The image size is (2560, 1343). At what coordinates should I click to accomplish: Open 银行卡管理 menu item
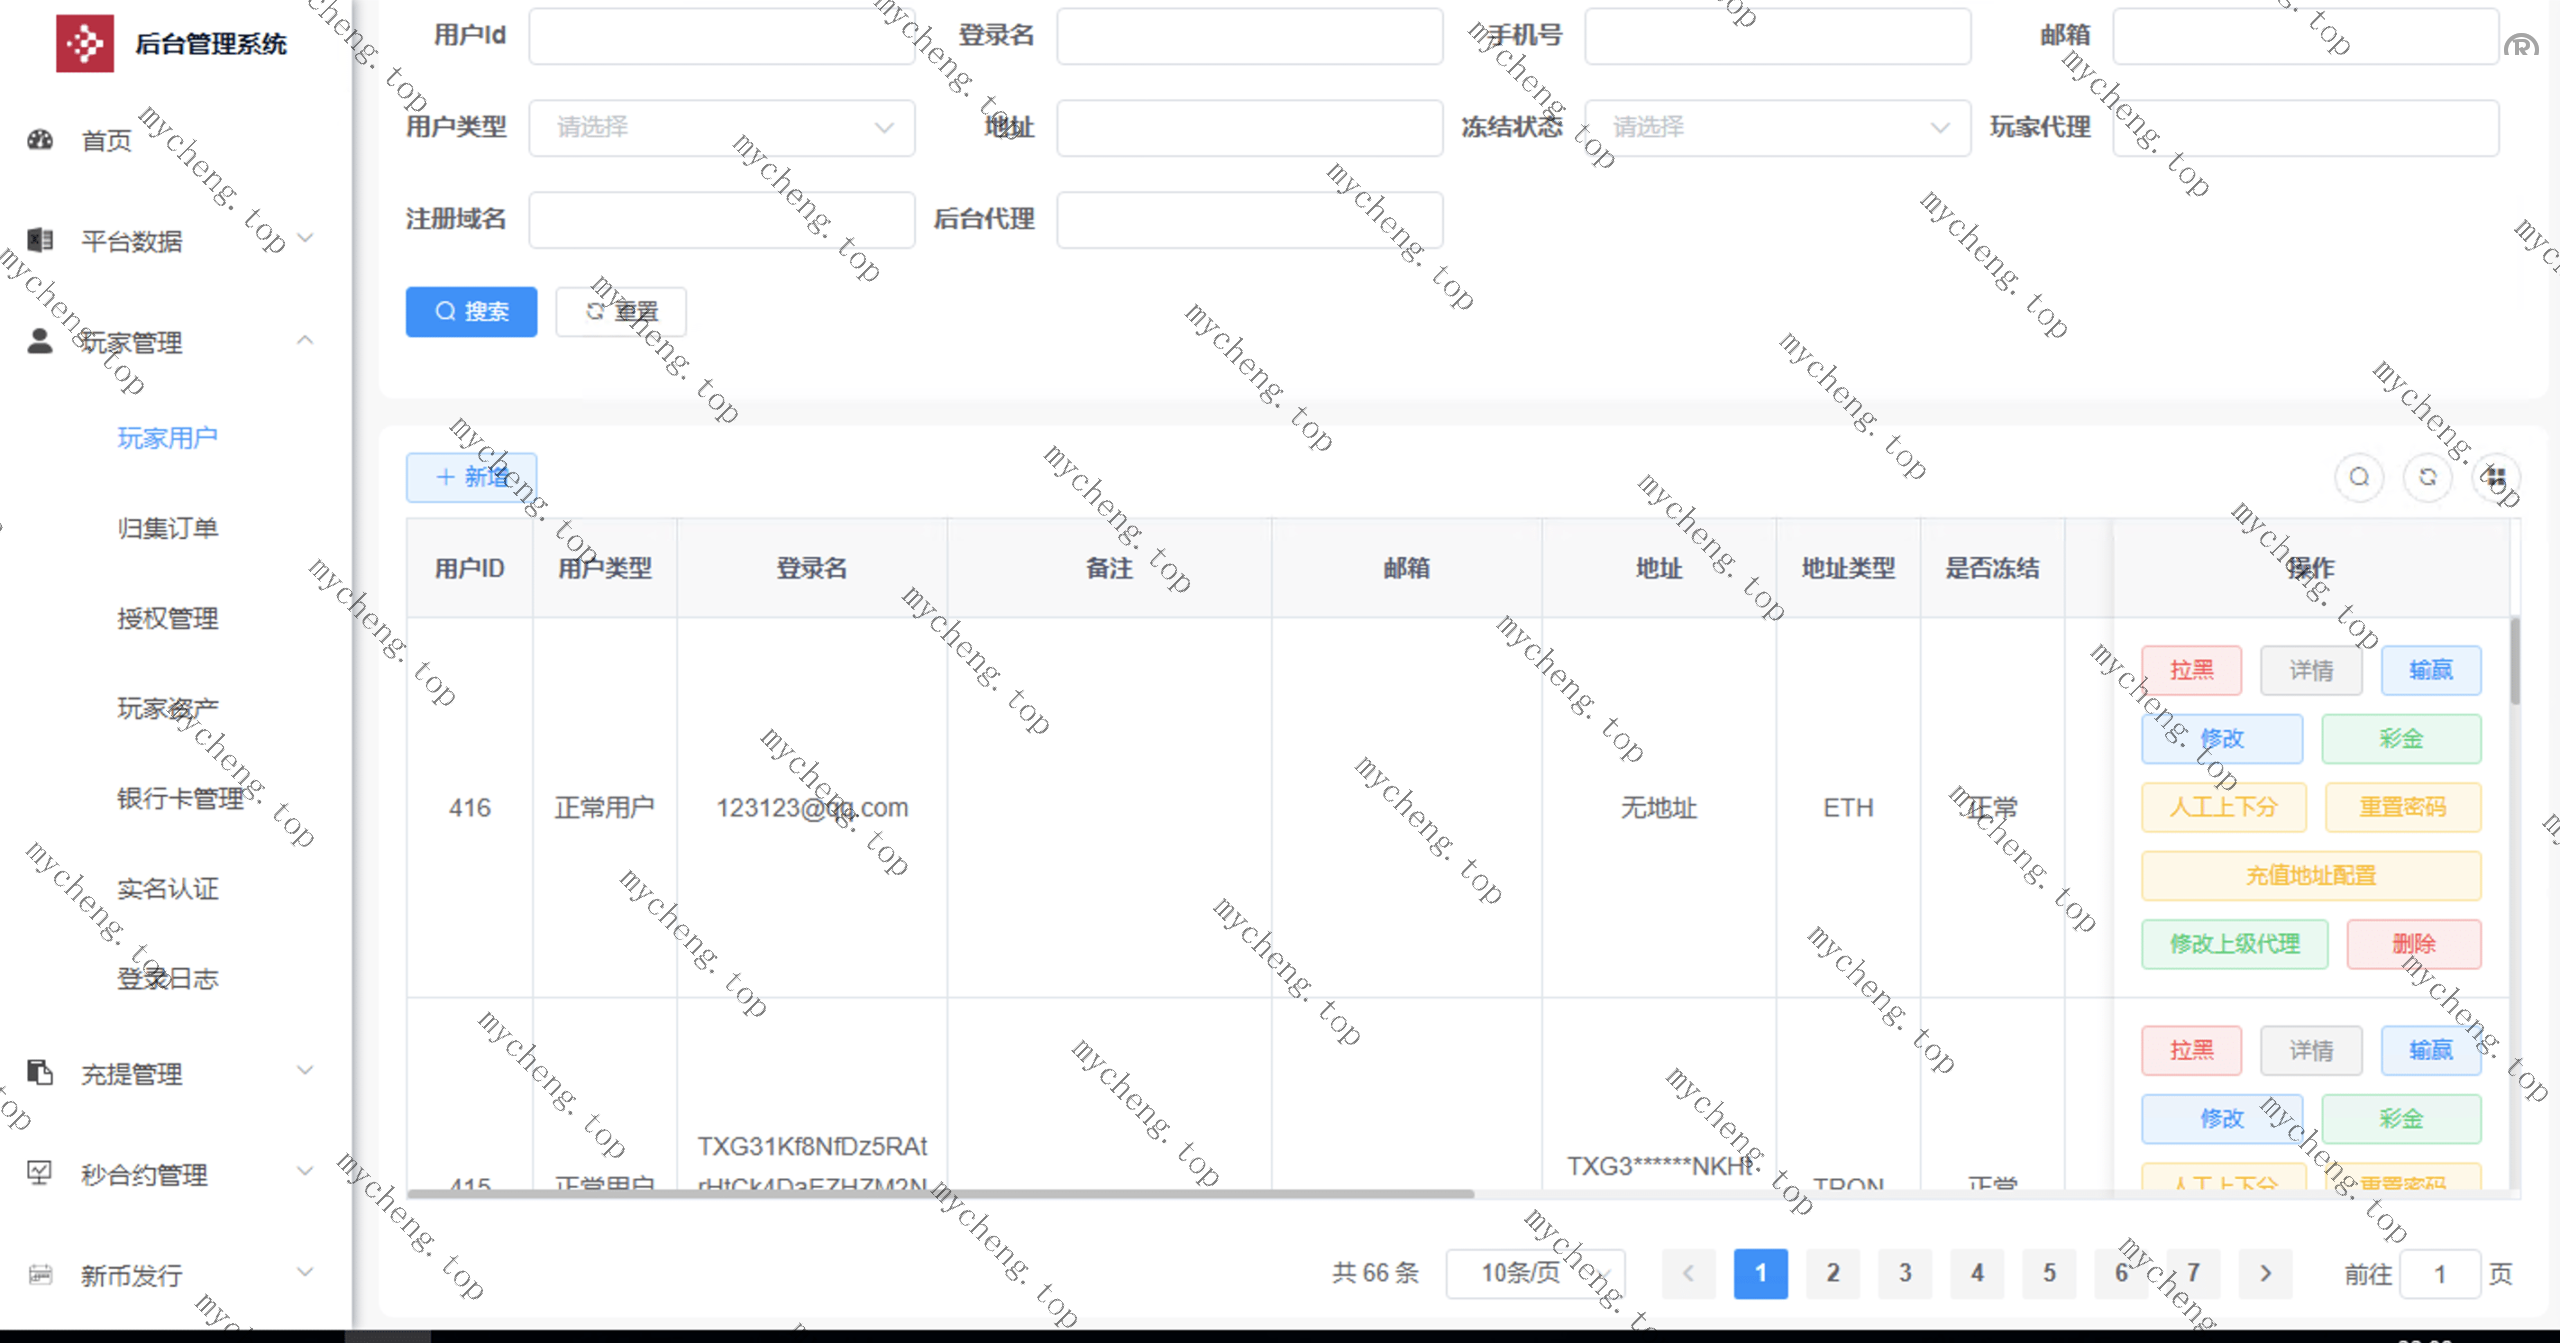point(180,798)
